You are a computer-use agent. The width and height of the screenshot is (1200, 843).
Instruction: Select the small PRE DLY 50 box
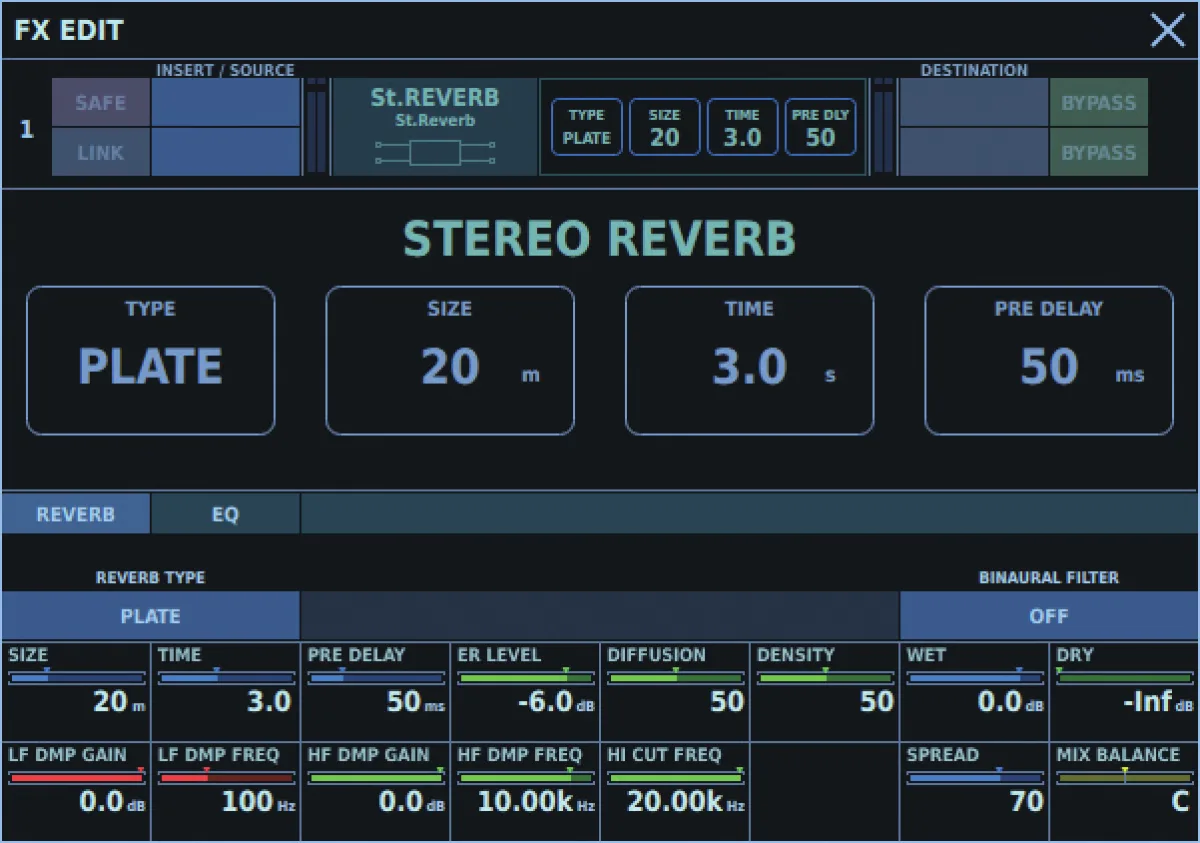(x=820, y=127)
